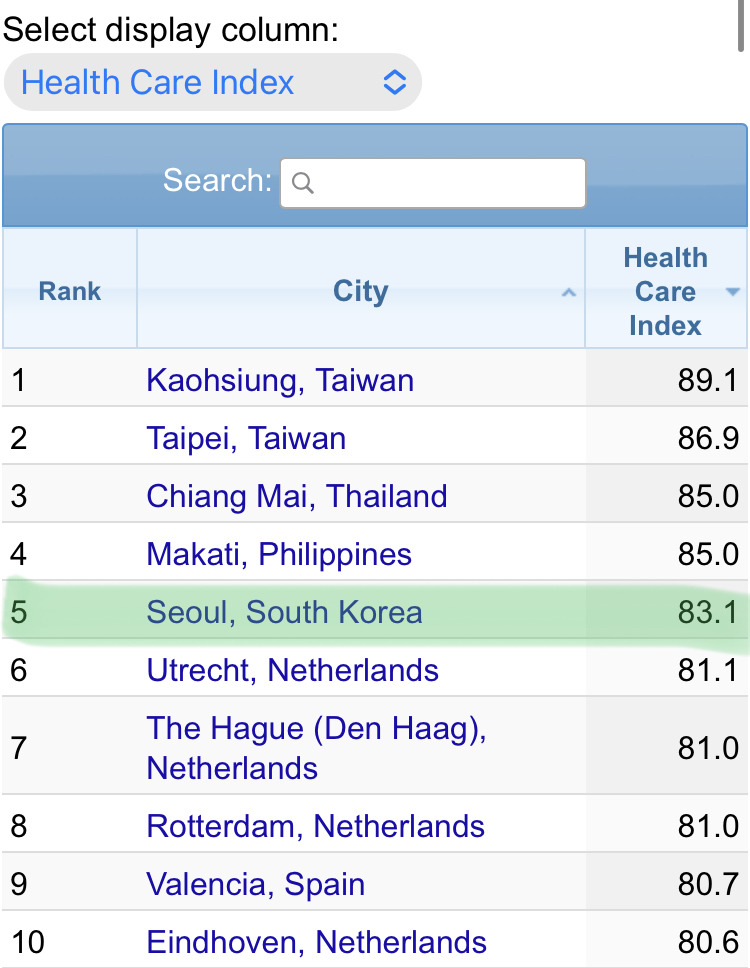Click Health Care Index sort arrow
The image size is (750, 968).
[x=731, y=291]
